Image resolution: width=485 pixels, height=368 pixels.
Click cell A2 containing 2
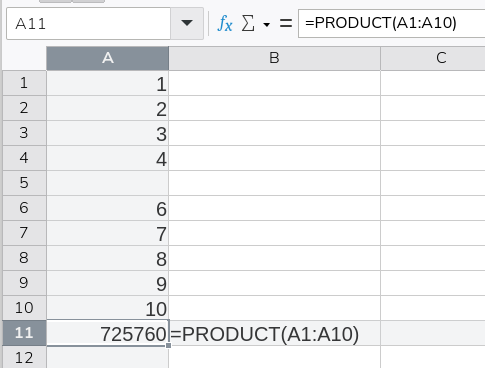(x=108, y=108)
